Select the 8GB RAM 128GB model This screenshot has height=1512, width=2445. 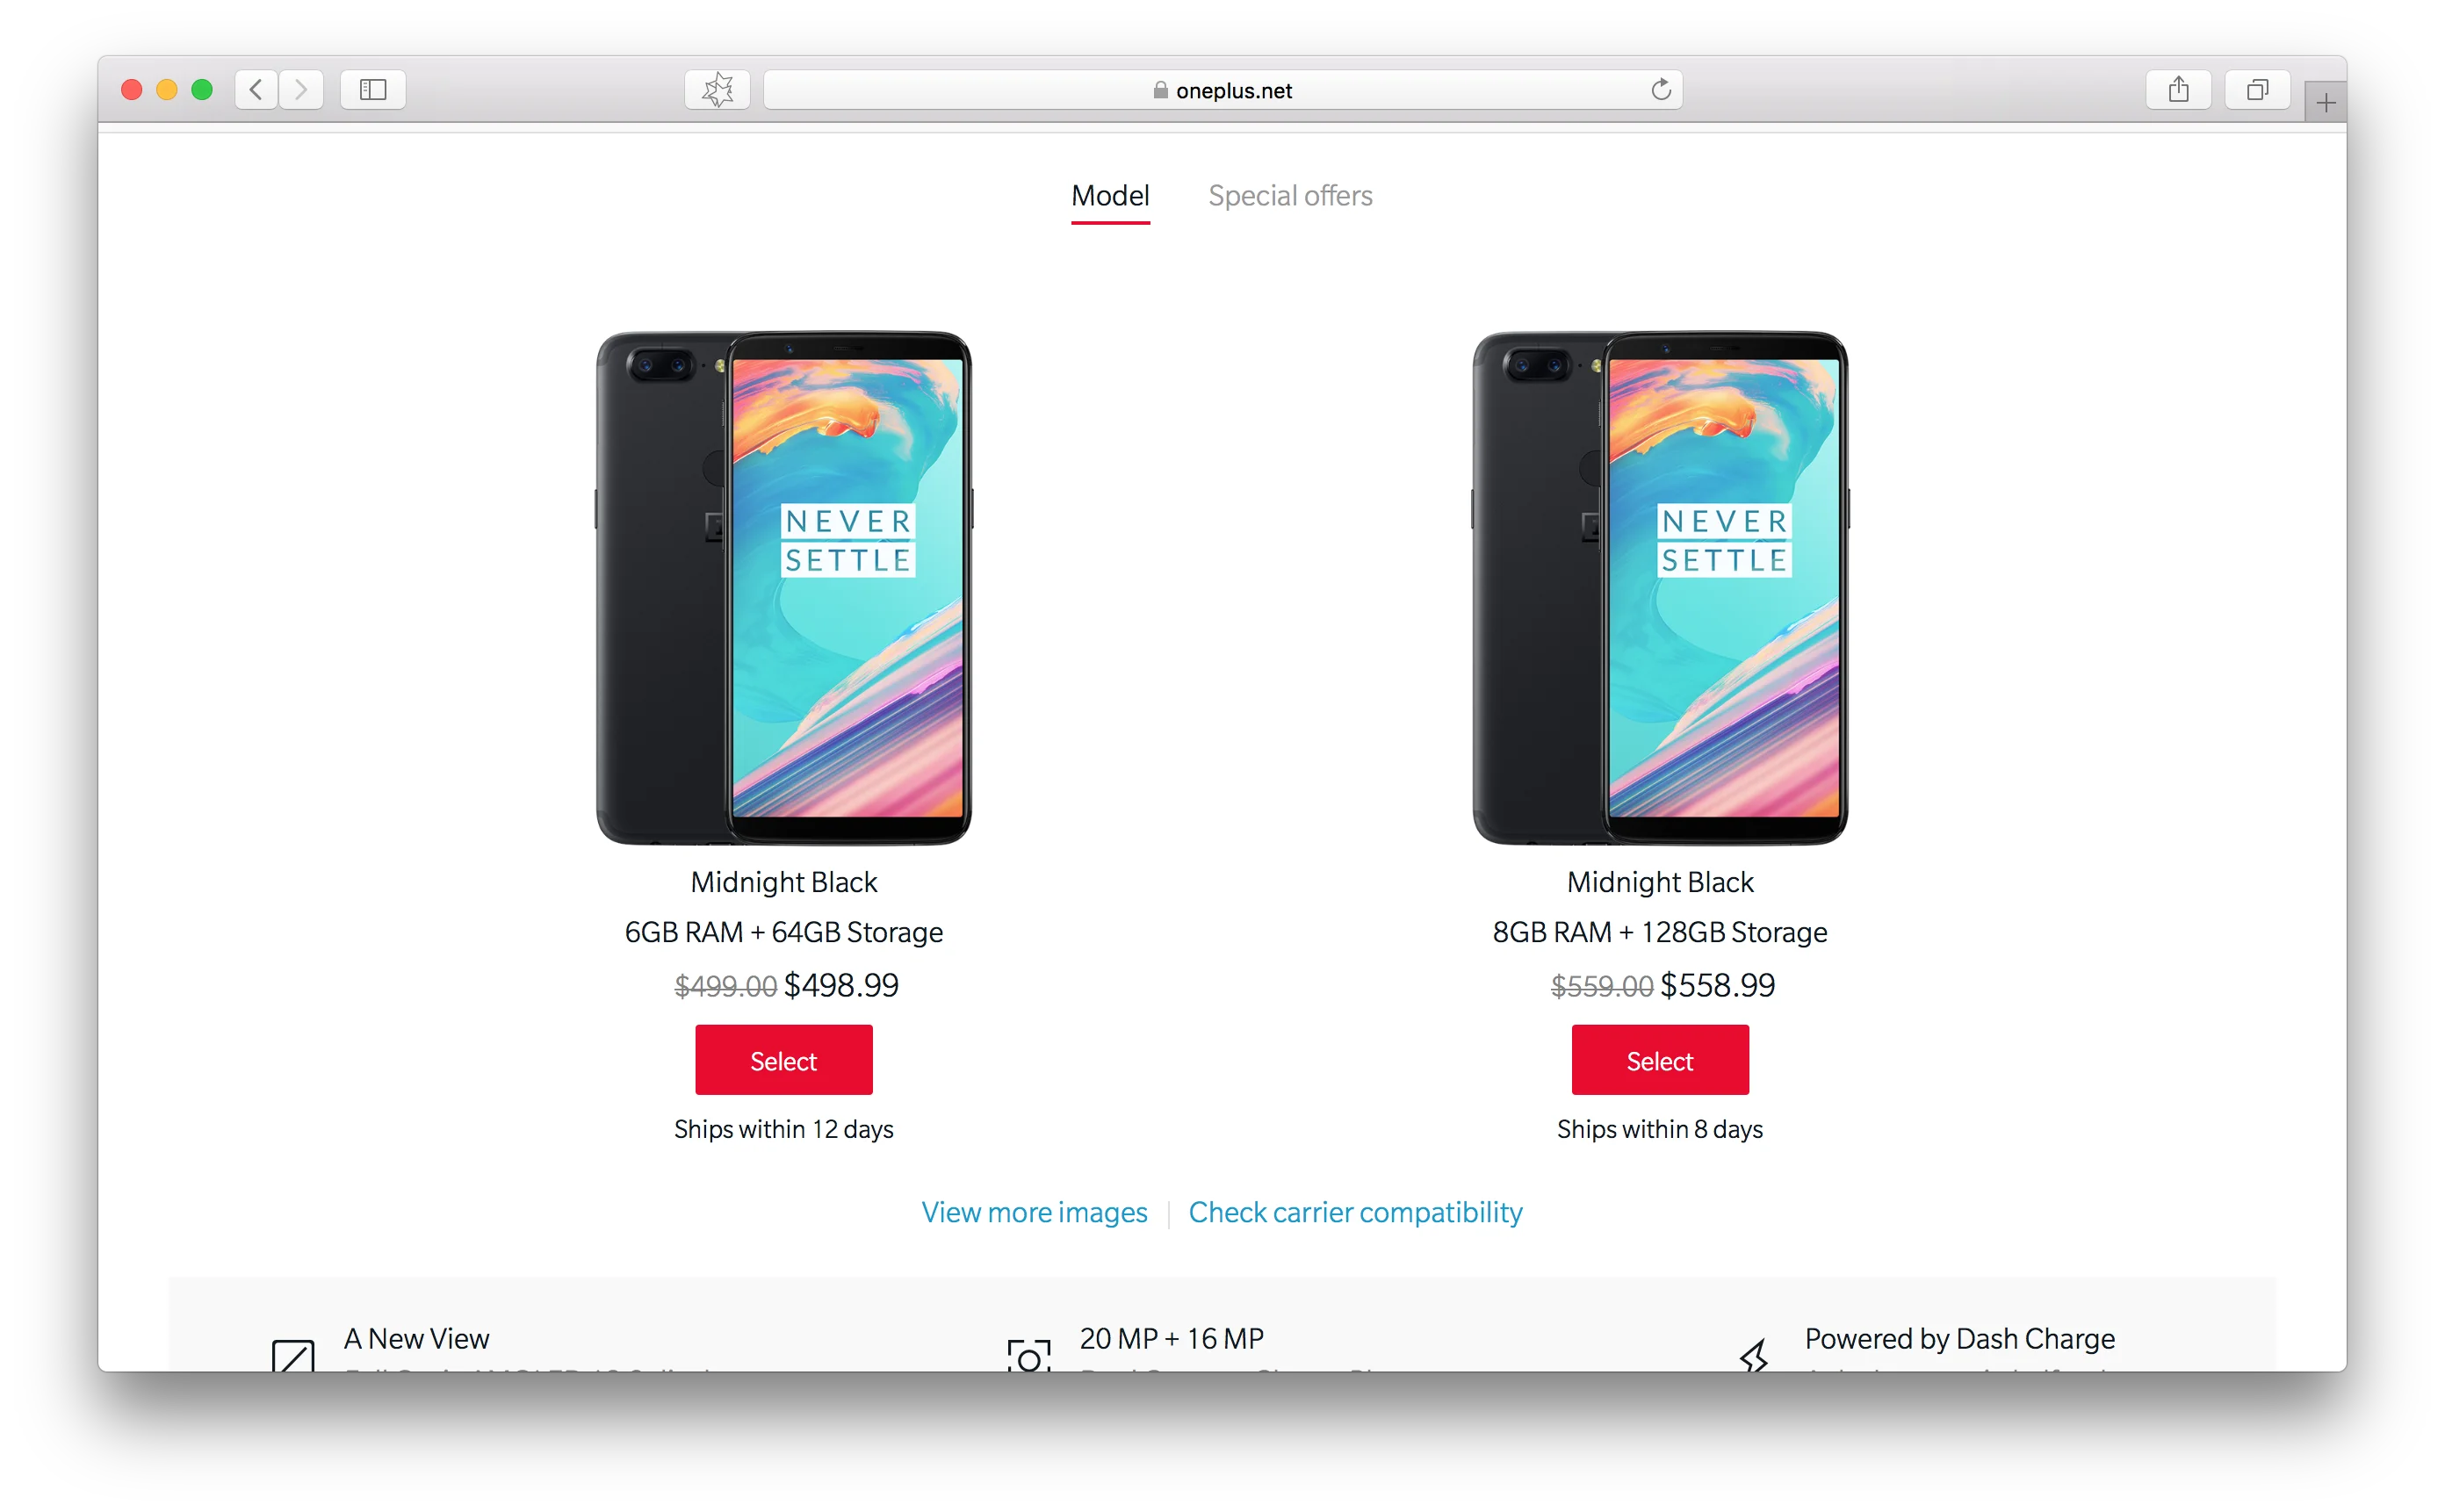(x=1661, y=1058)
